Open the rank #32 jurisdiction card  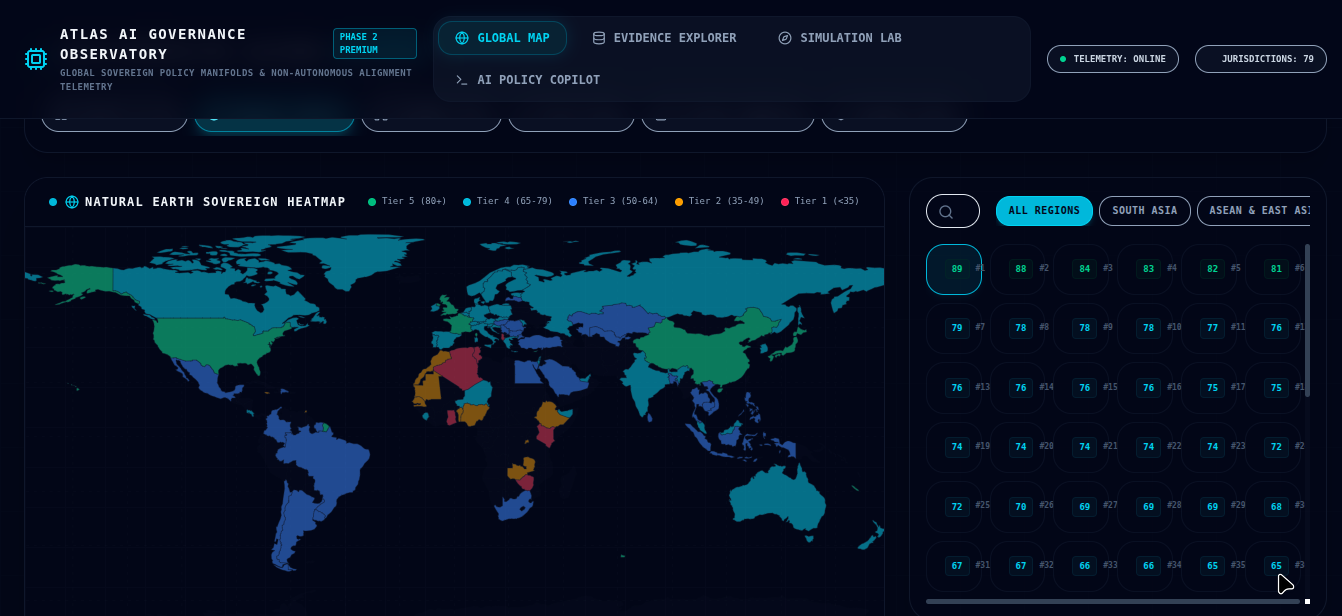coord(1018,566)
